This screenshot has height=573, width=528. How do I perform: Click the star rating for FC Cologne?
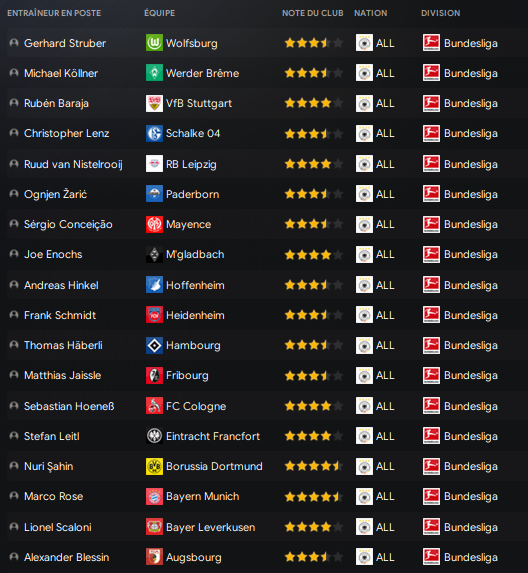pos(314,406)
